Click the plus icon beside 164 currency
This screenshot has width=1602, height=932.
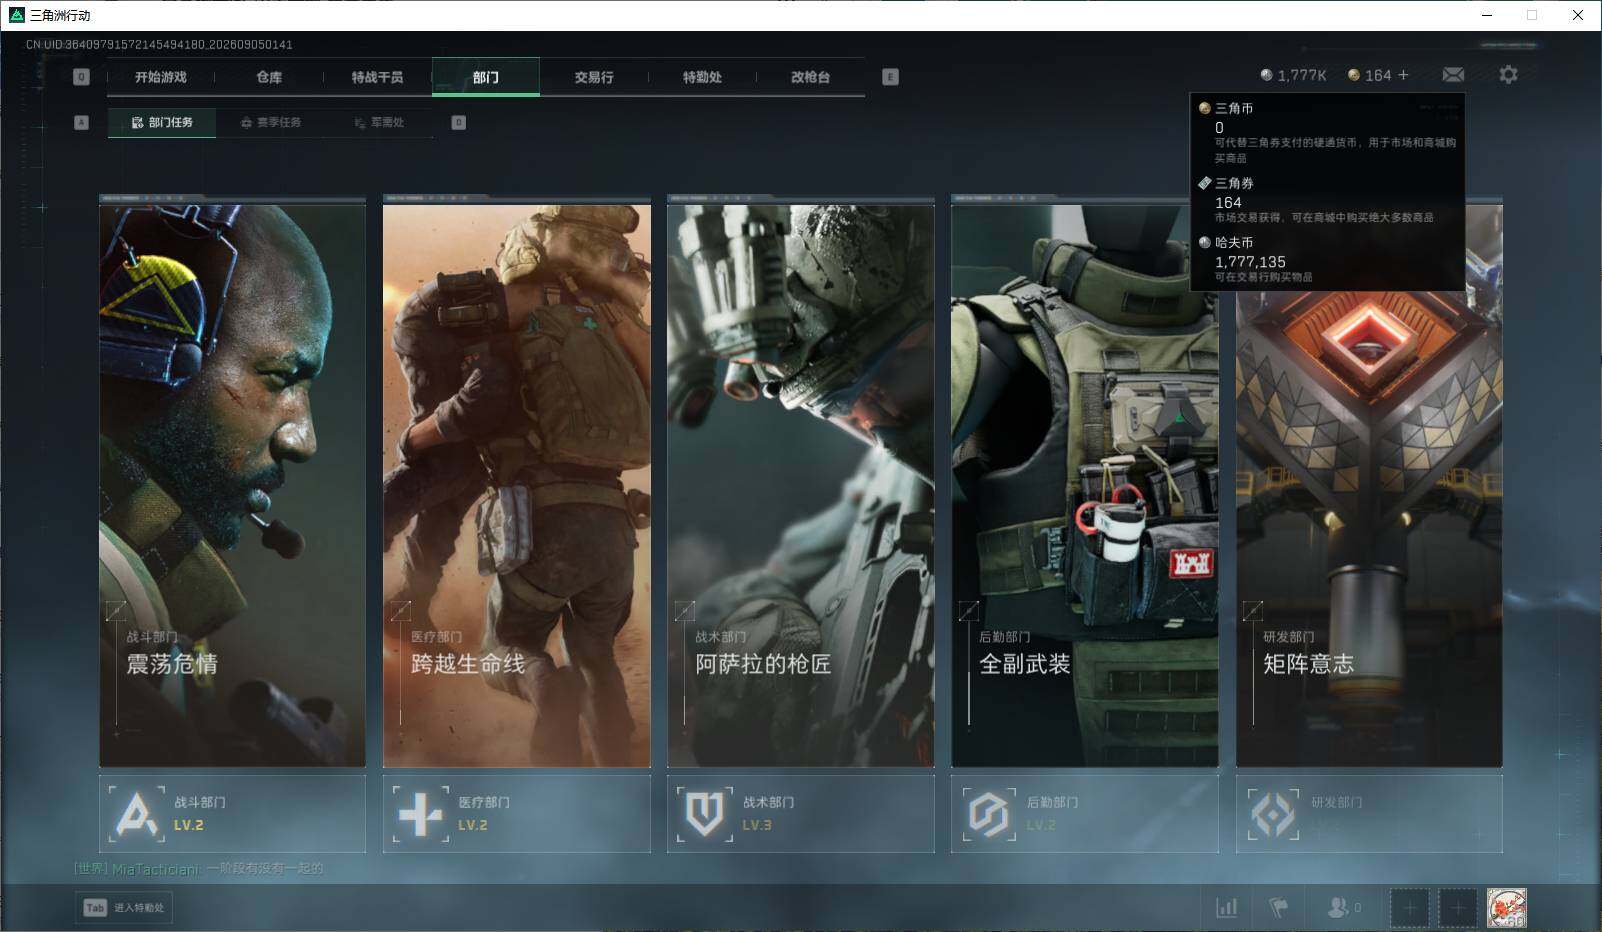(x=1403, y=75)
